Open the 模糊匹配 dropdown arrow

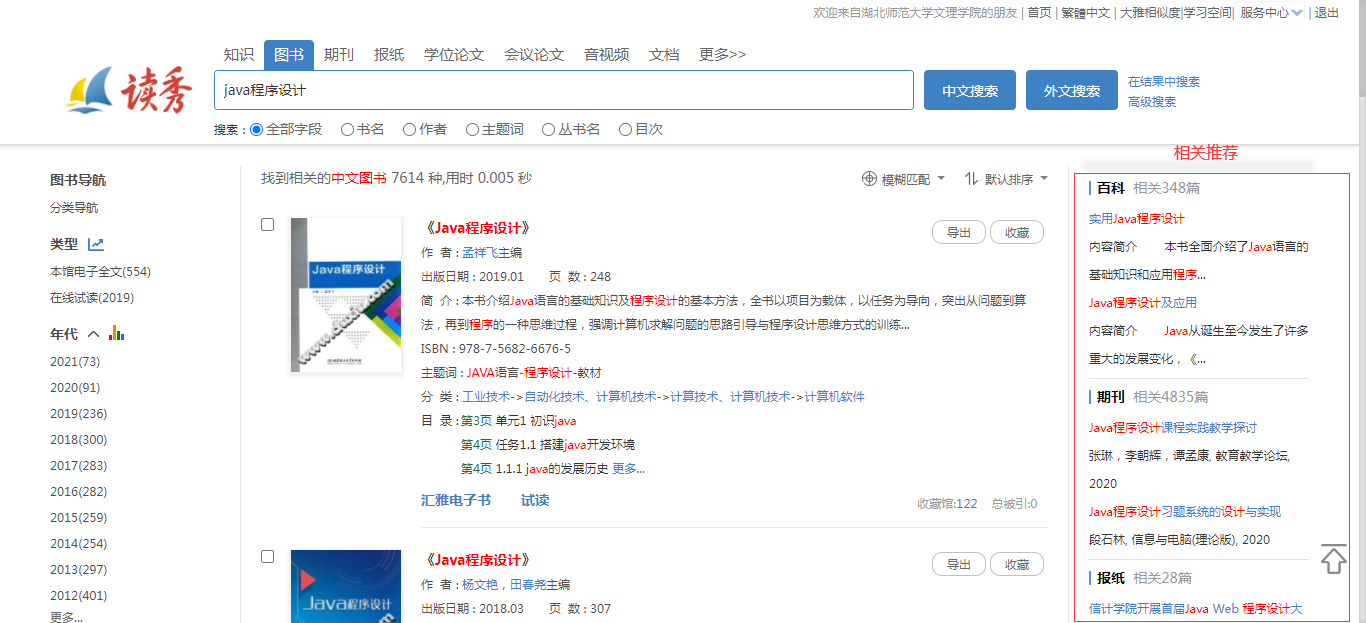click(941, 179)
